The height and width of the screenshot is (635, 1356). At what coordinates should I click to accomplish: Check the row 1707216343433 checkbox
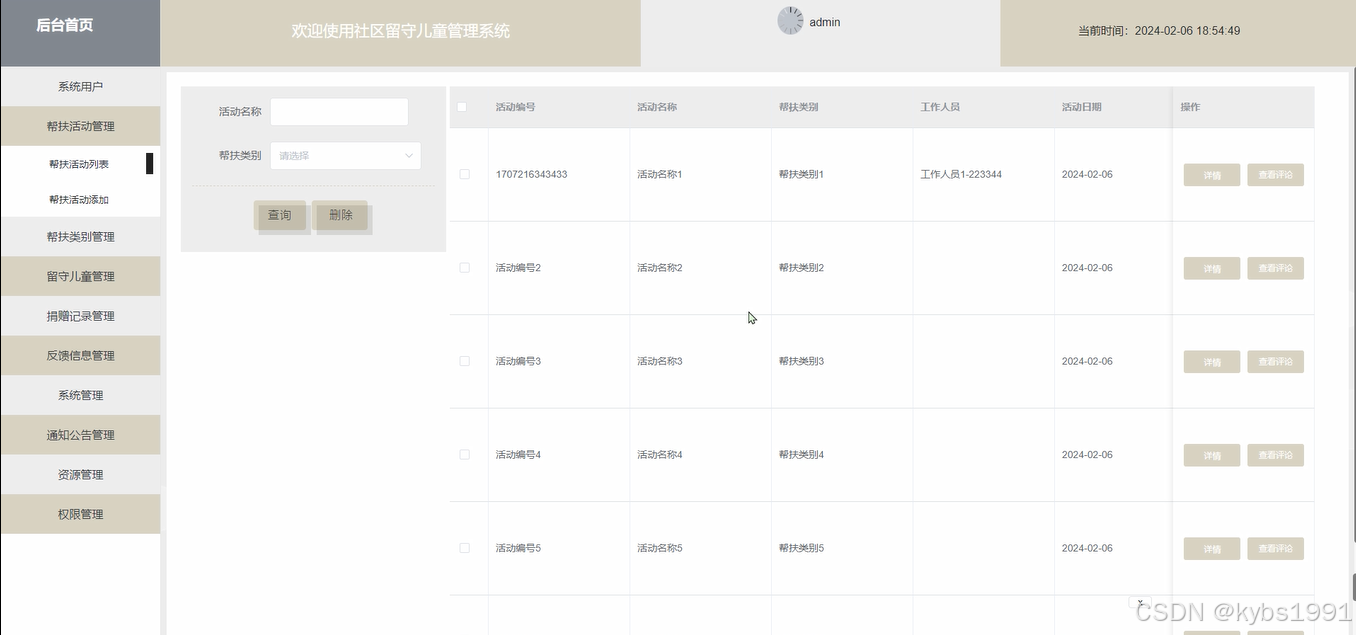pos(464,174)
